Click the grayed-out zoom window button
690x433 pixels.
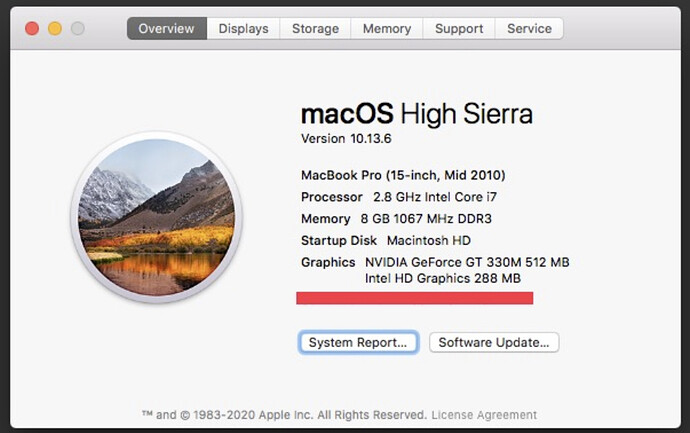pos(78,29)
